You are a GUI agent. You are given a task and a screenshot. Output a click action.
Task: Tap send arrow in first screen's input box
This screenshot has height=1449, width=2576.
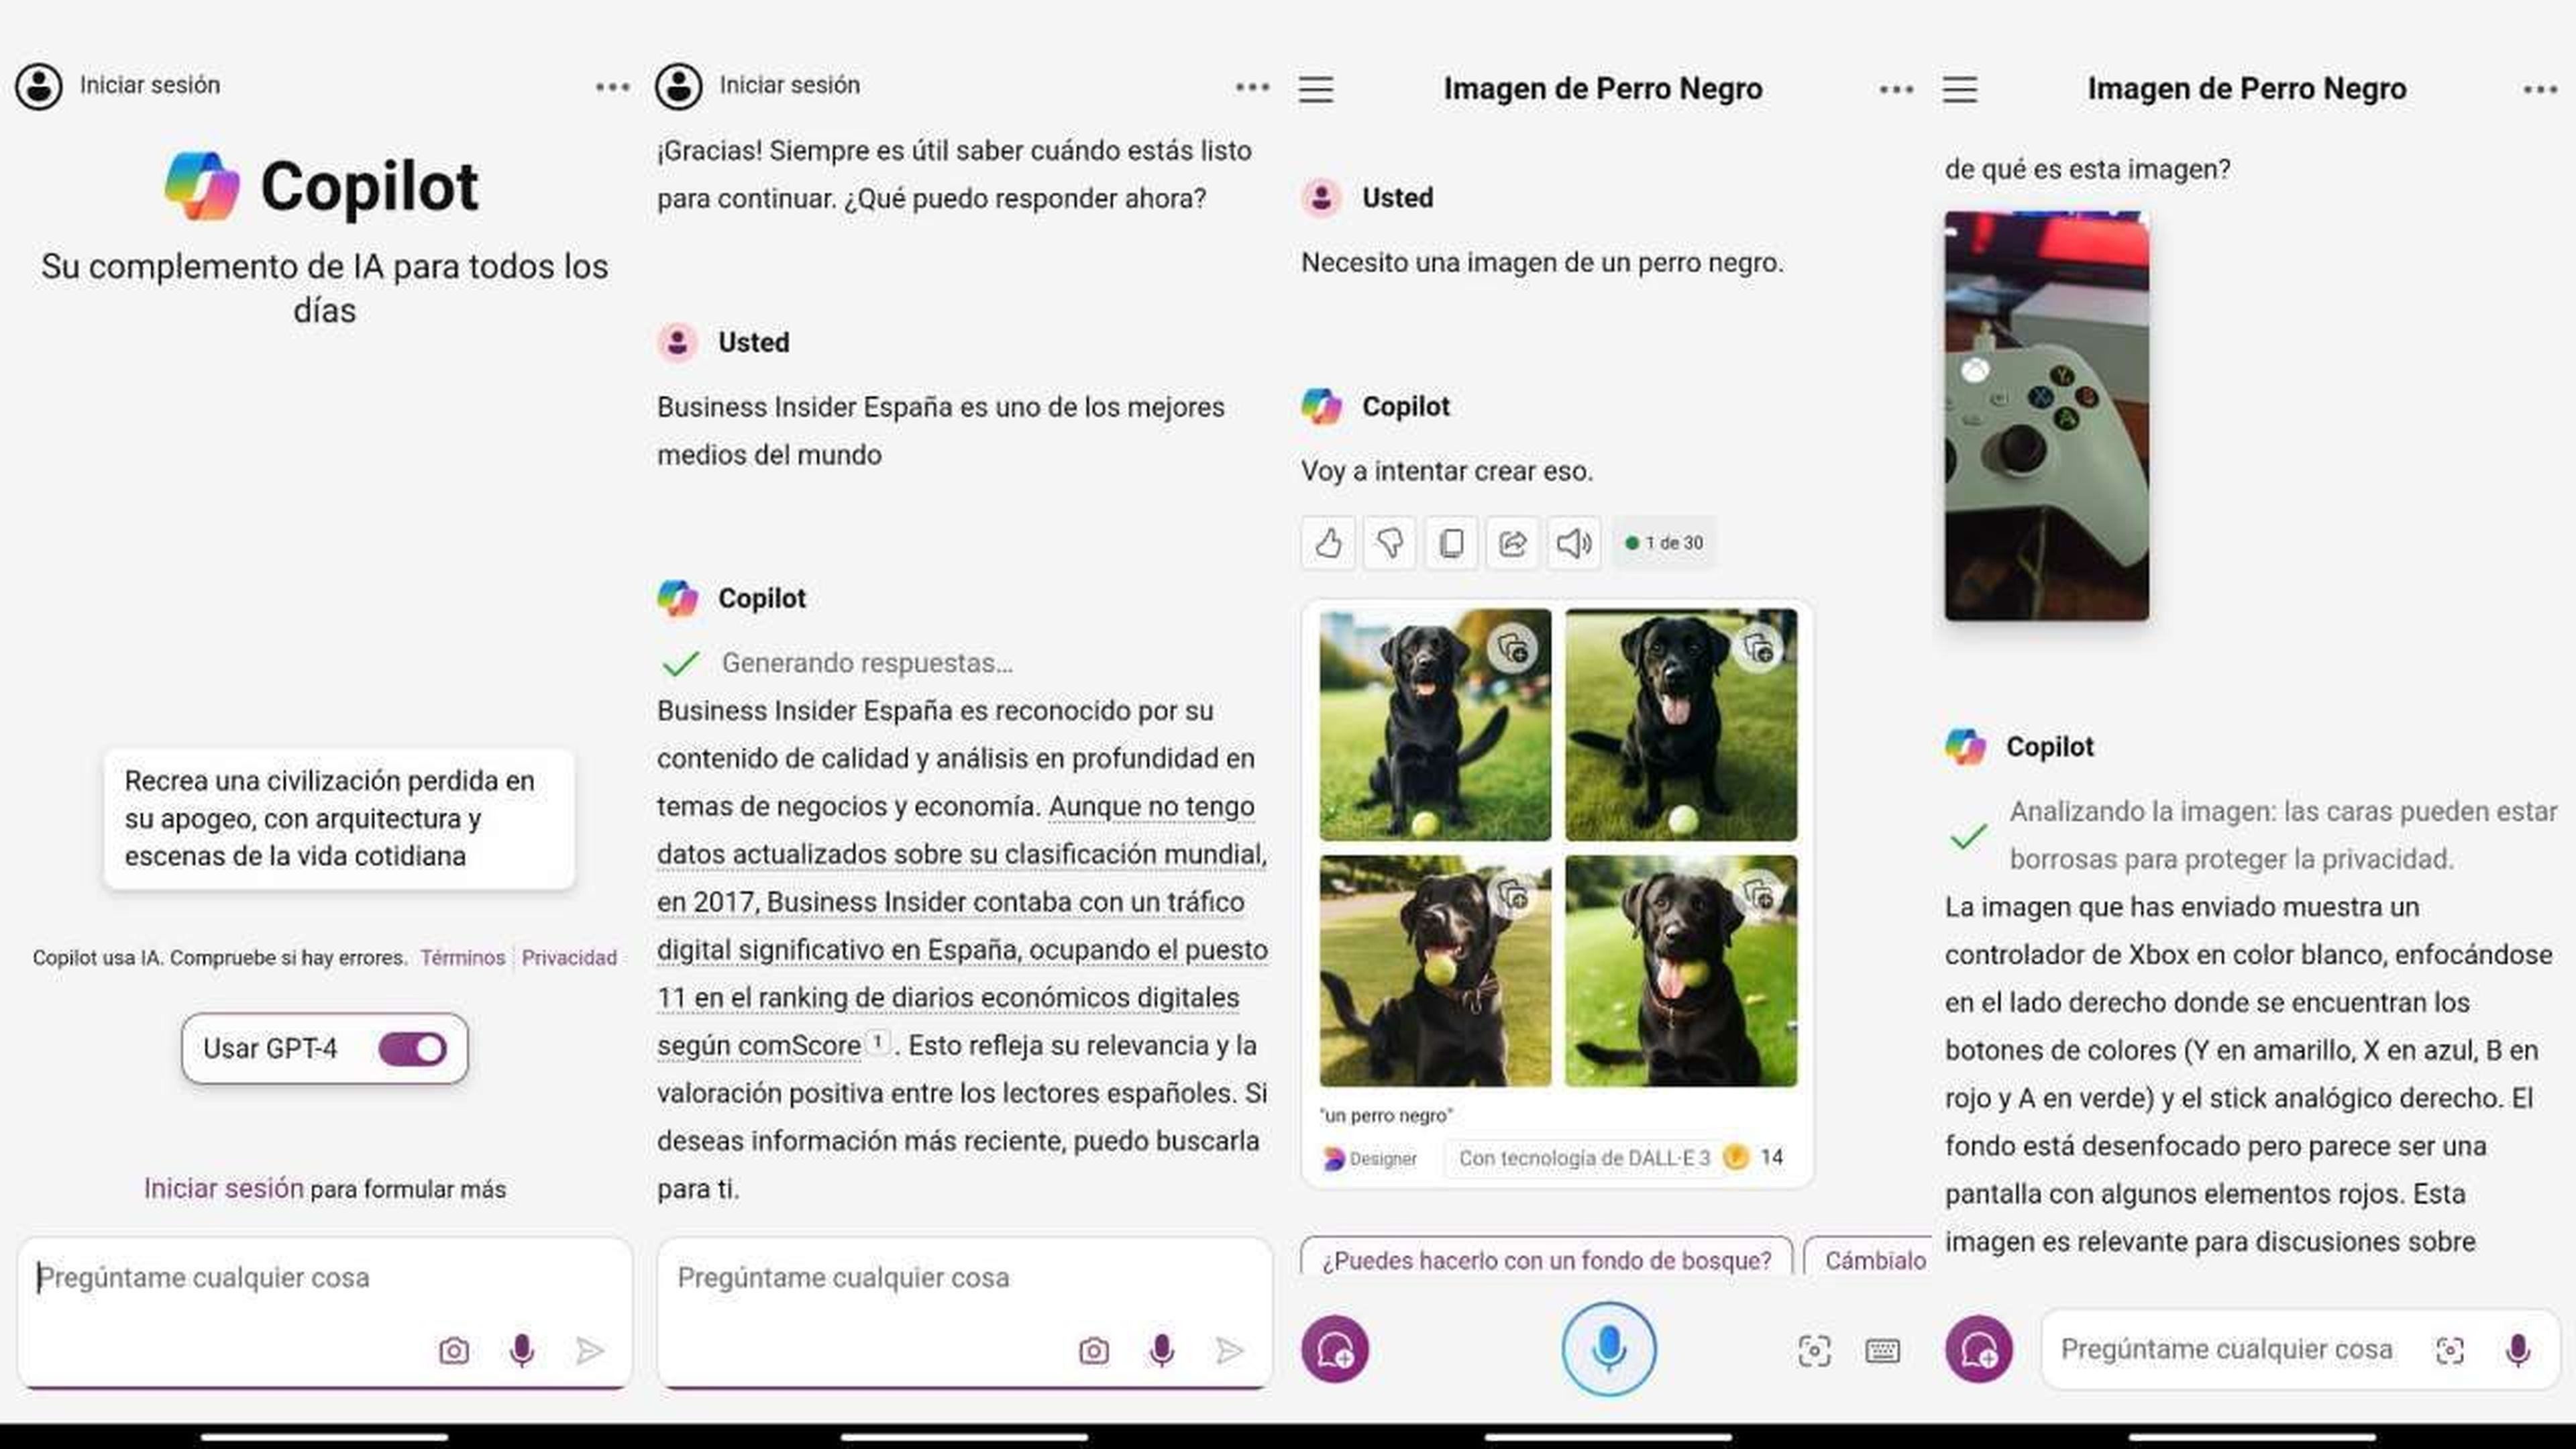coord(590,1351)
